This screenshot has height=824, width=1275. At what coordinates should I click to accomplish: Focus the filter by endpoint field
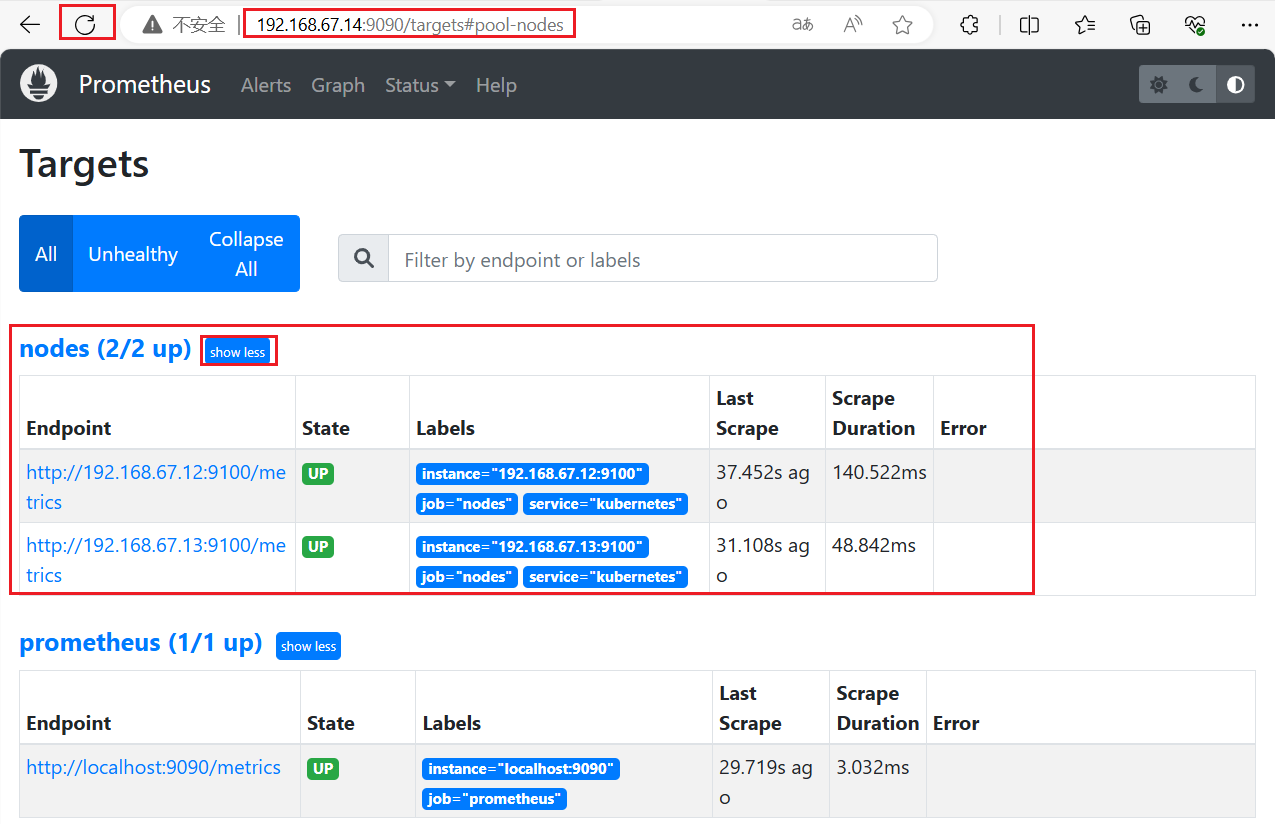(x=662, y=259)
